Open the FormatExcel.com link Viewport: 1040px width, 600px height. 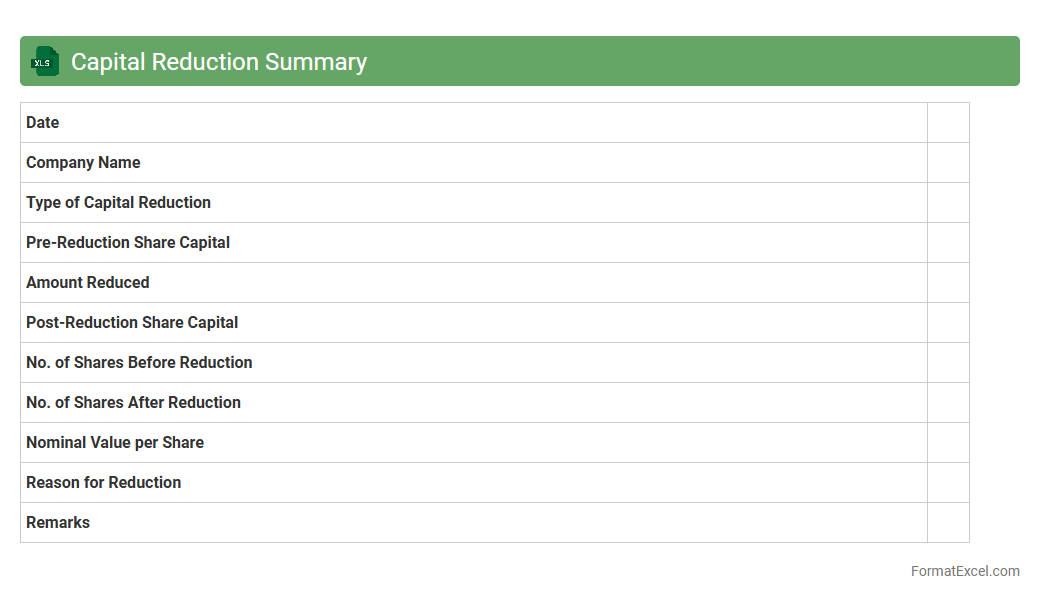pos(964,571)
